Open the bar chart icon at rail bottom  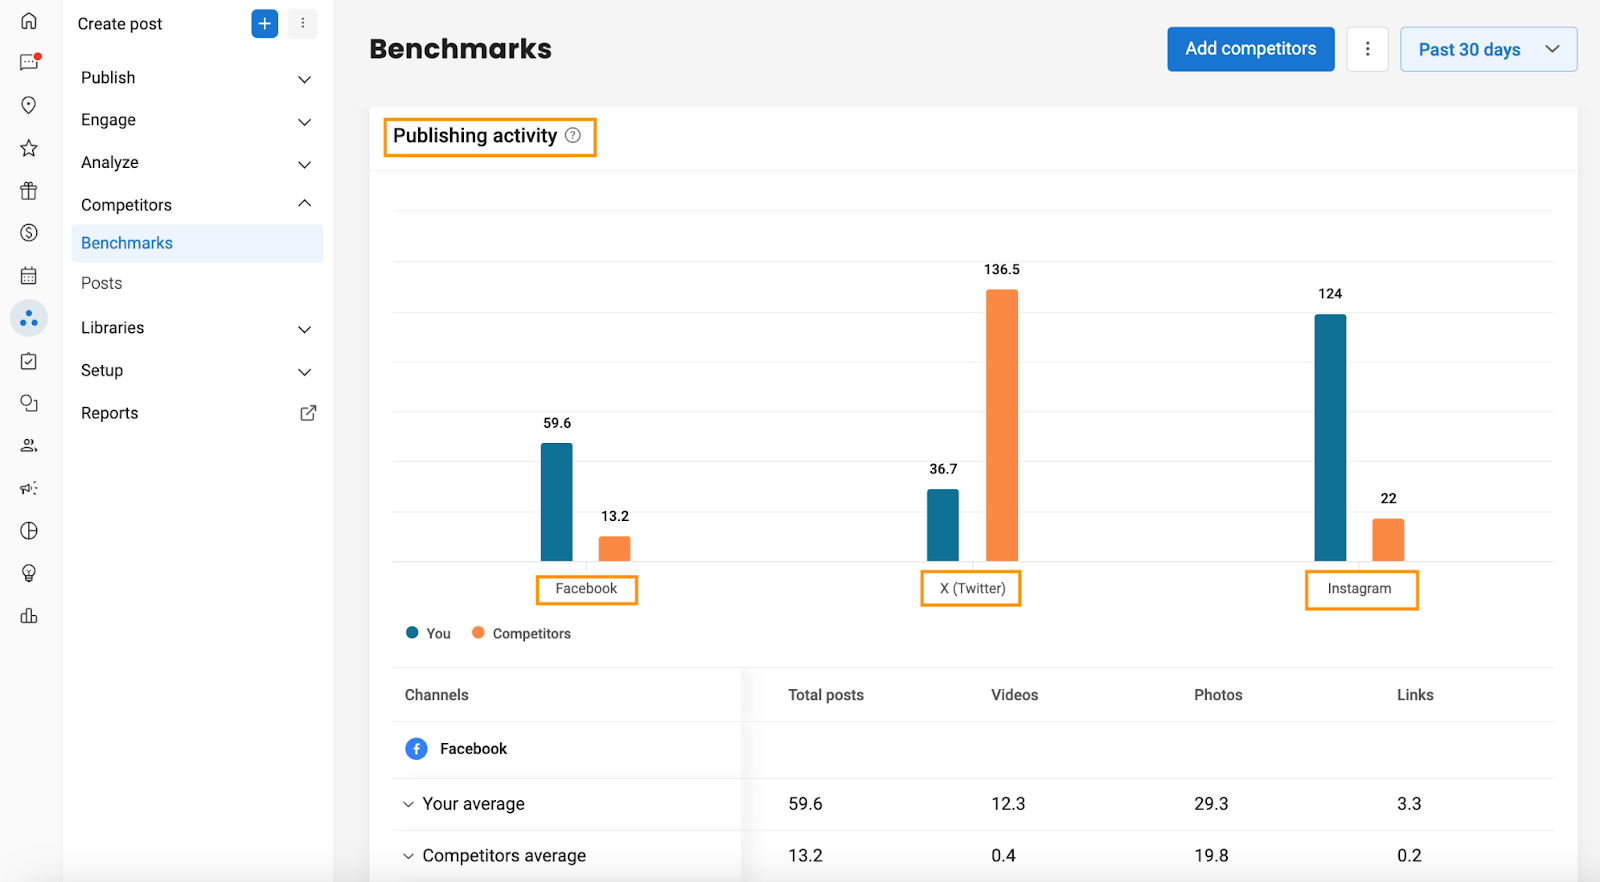click(x=29, y=616)
